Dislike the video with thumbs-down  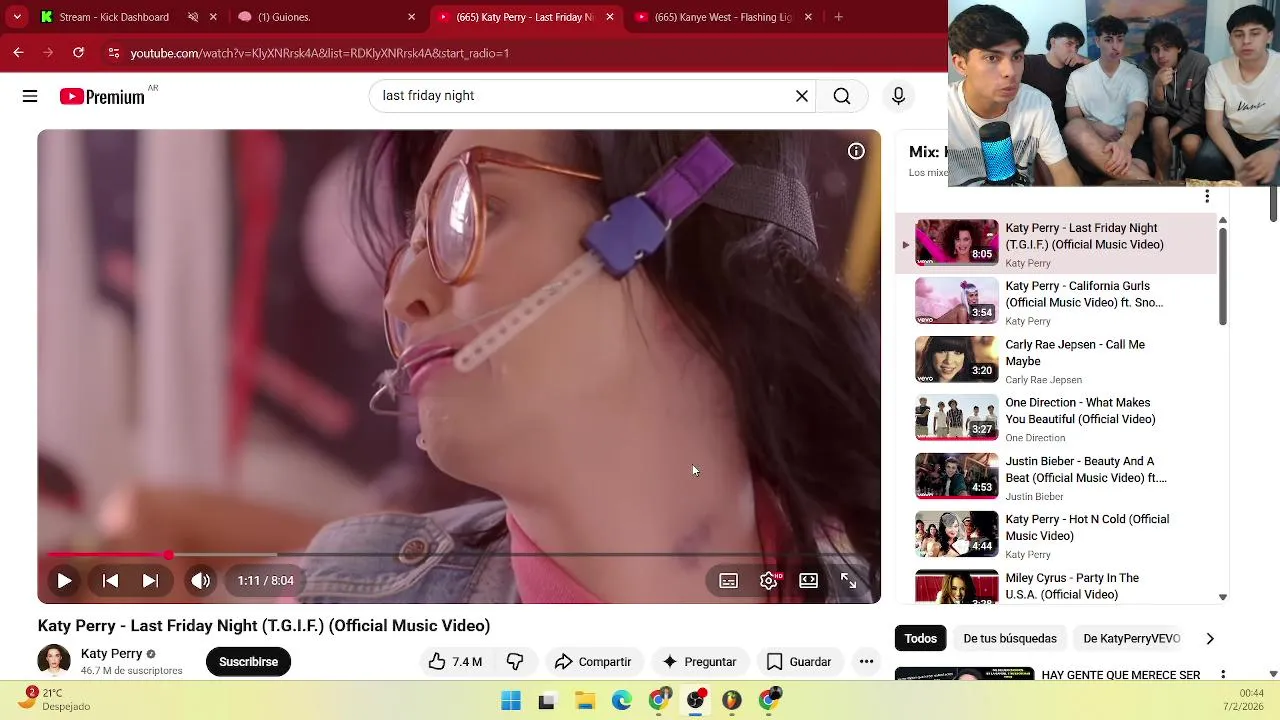(515, 662)
